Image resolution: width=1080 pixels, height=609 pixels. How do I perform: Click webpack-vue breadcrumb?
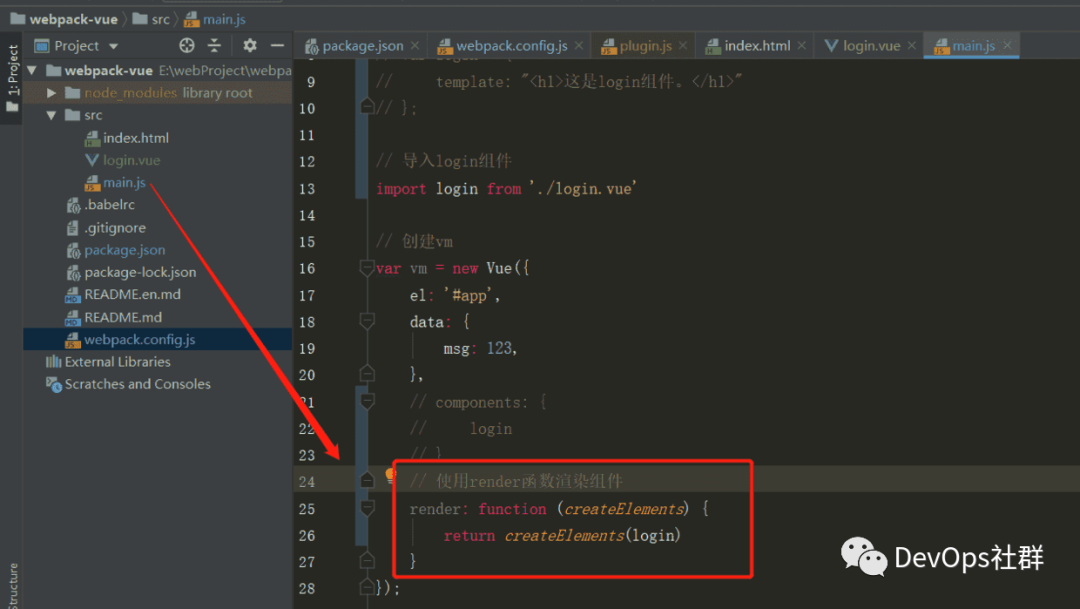(x=64, y=19)
